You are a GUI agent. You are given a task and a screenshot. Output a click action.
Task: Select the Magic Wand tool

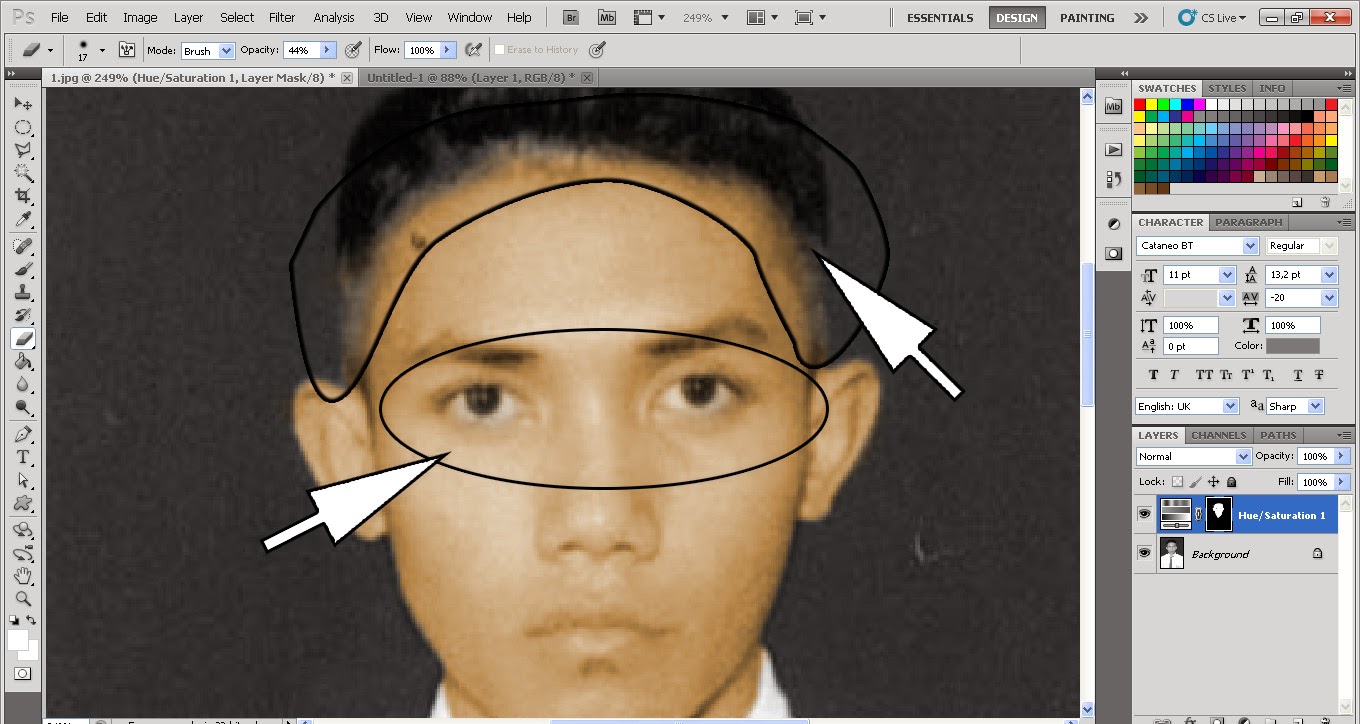point(23,173)
